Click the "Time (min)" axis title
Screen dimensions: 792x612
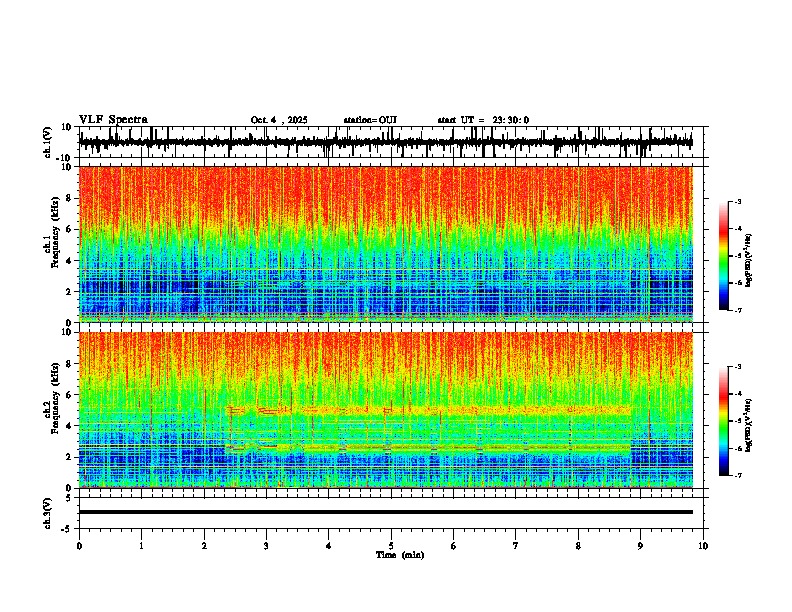pyautogui.click(x=400, y=555)
